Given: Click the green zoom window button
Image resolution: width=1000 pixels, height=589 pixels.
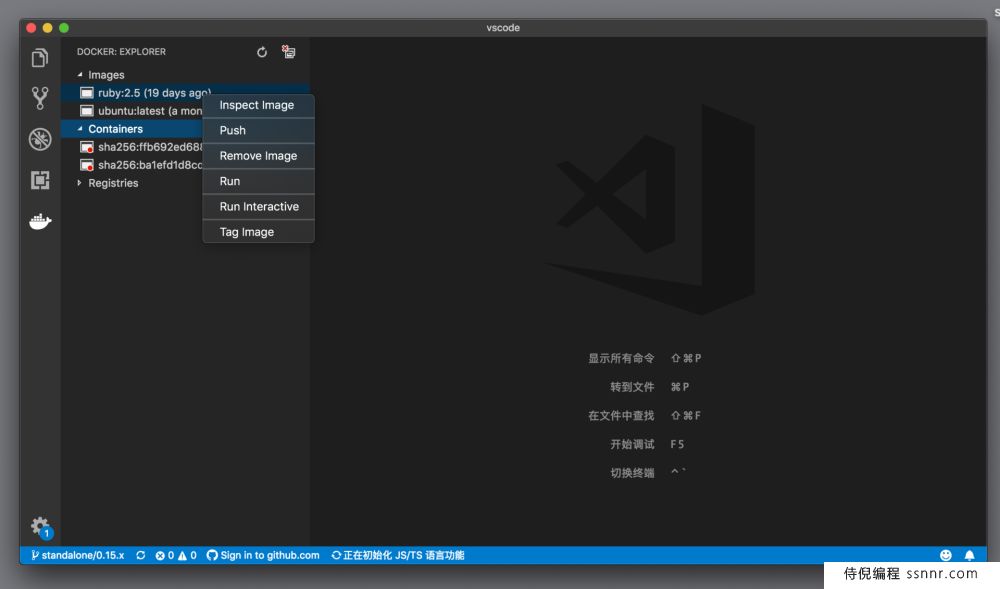Looking at the screenshot, I should [x=64, y=28].
